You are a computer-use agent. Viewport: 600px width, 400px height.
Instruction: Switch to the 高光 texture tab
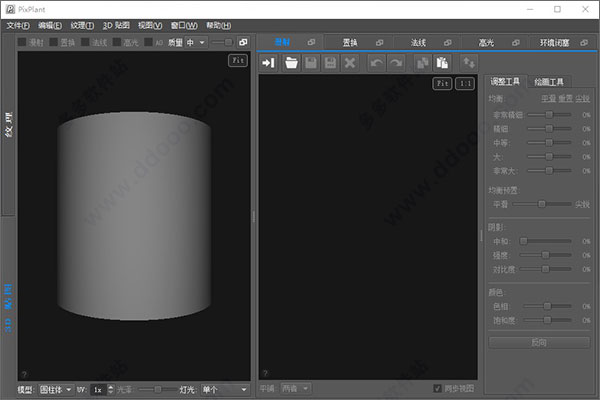486,42
